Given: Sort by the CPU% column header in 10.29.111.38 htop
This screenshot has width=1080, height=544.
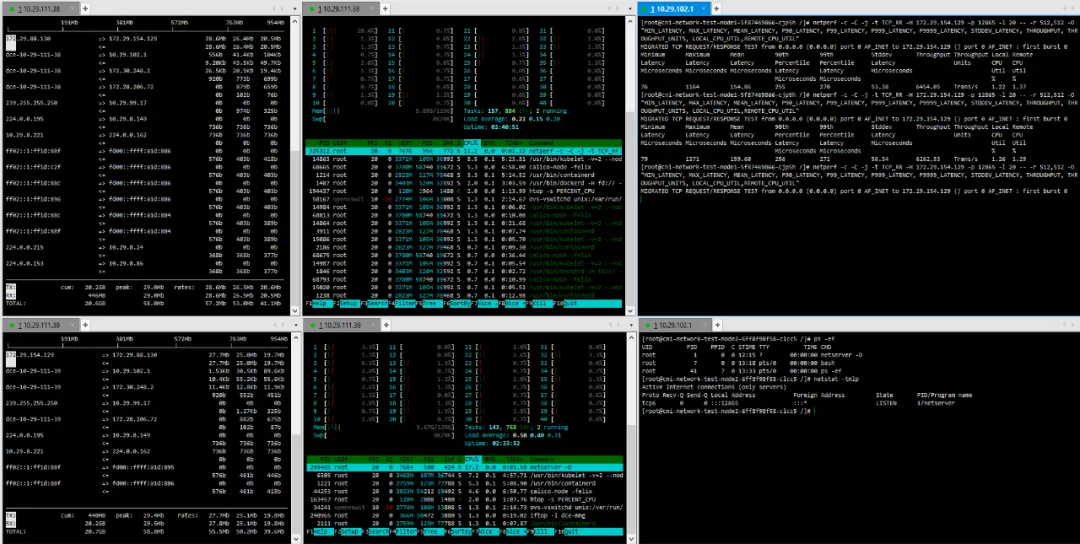Looking at the screenshot, I should 472,143.
